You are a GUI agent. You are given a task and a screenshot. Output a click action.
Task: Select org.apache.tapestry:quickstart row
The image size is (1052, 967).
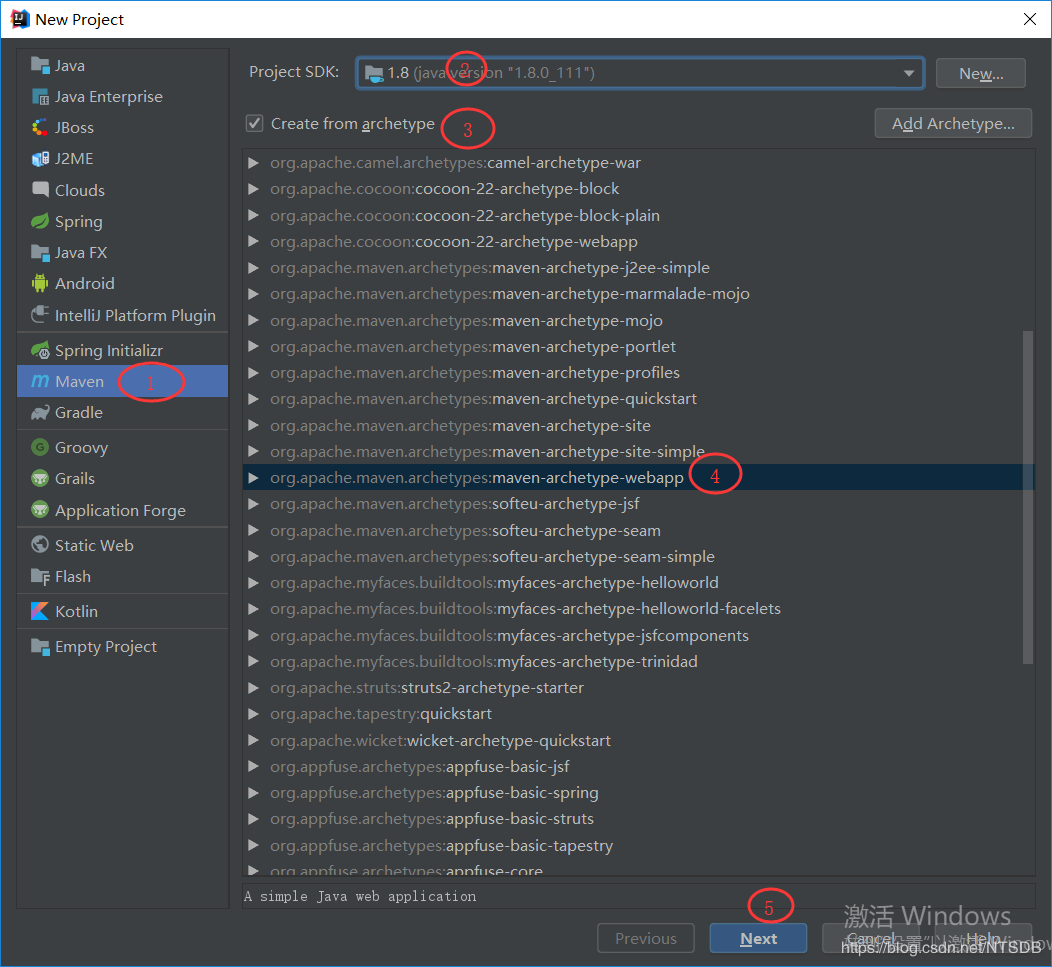click(638, 714)
